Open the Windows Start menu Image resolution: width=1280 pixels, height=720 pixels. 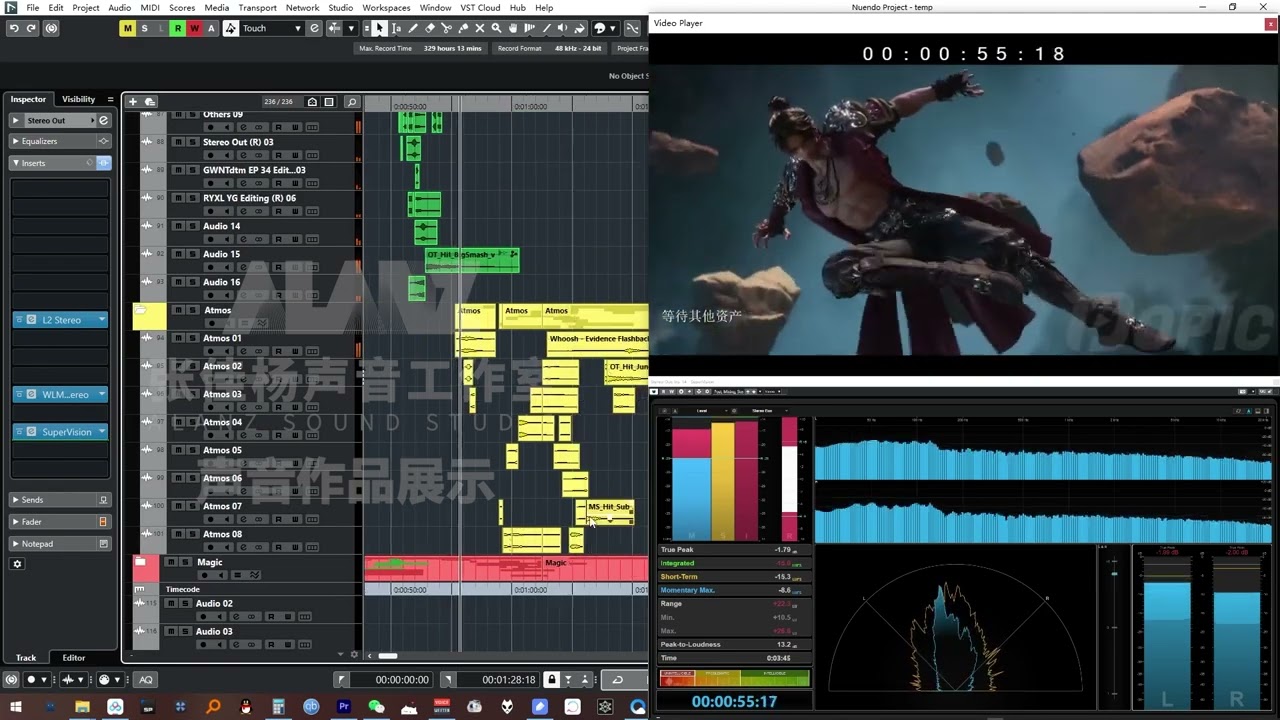tap(16, 707)
